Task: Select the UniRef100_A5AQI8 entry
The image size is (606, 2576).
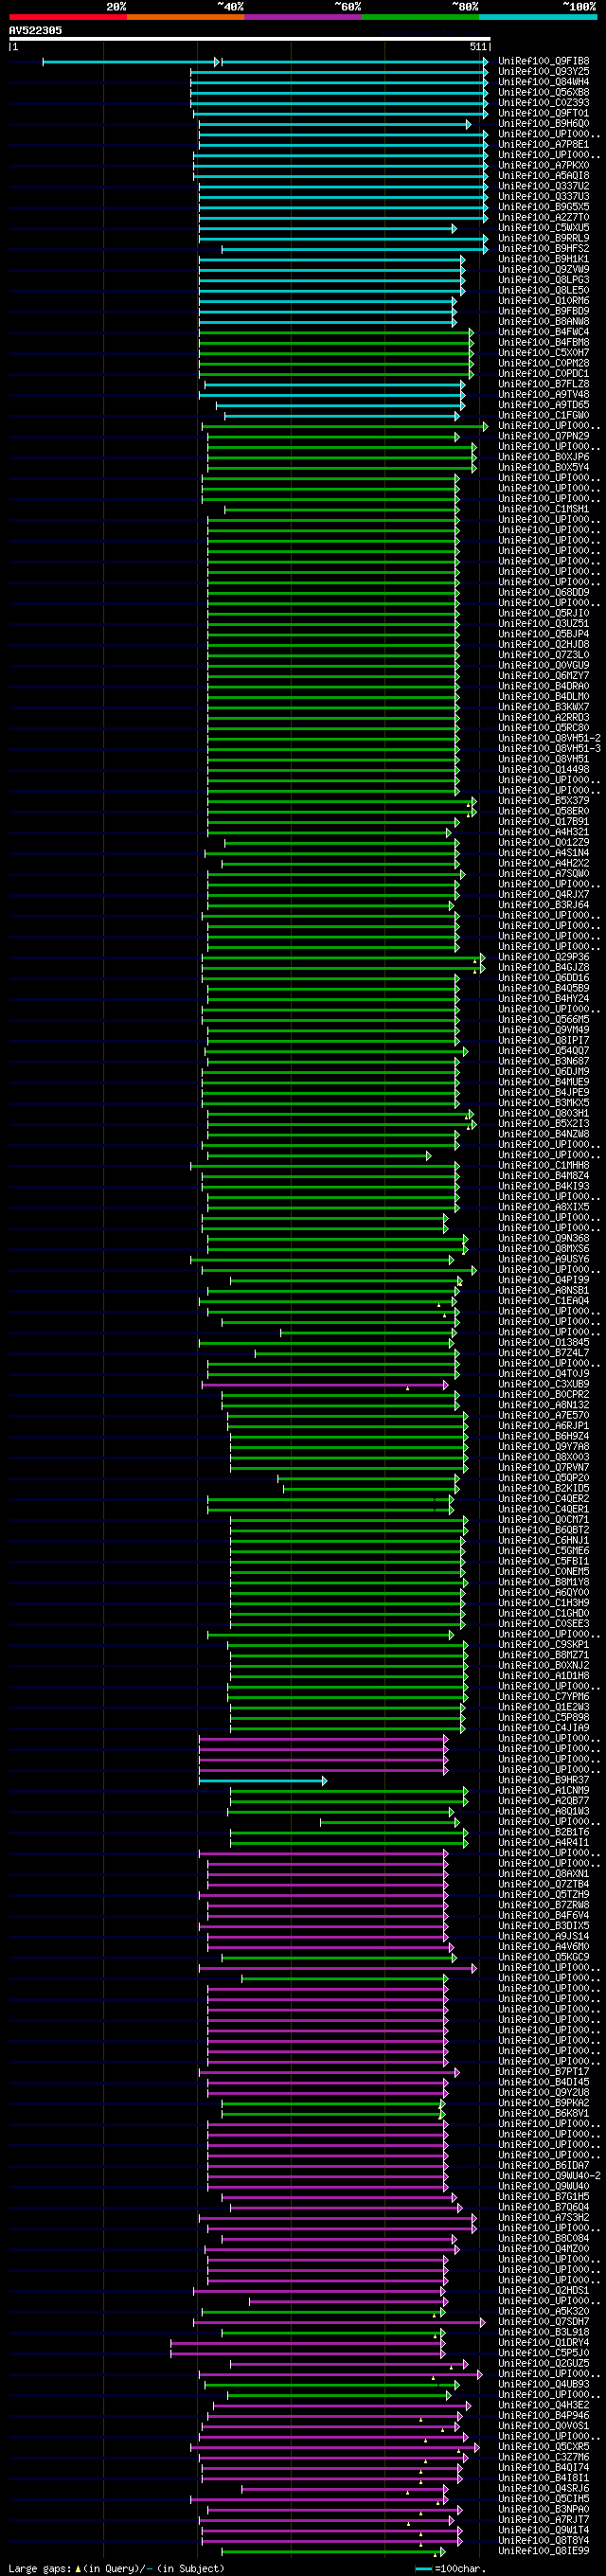Action: tap(544, 176)
